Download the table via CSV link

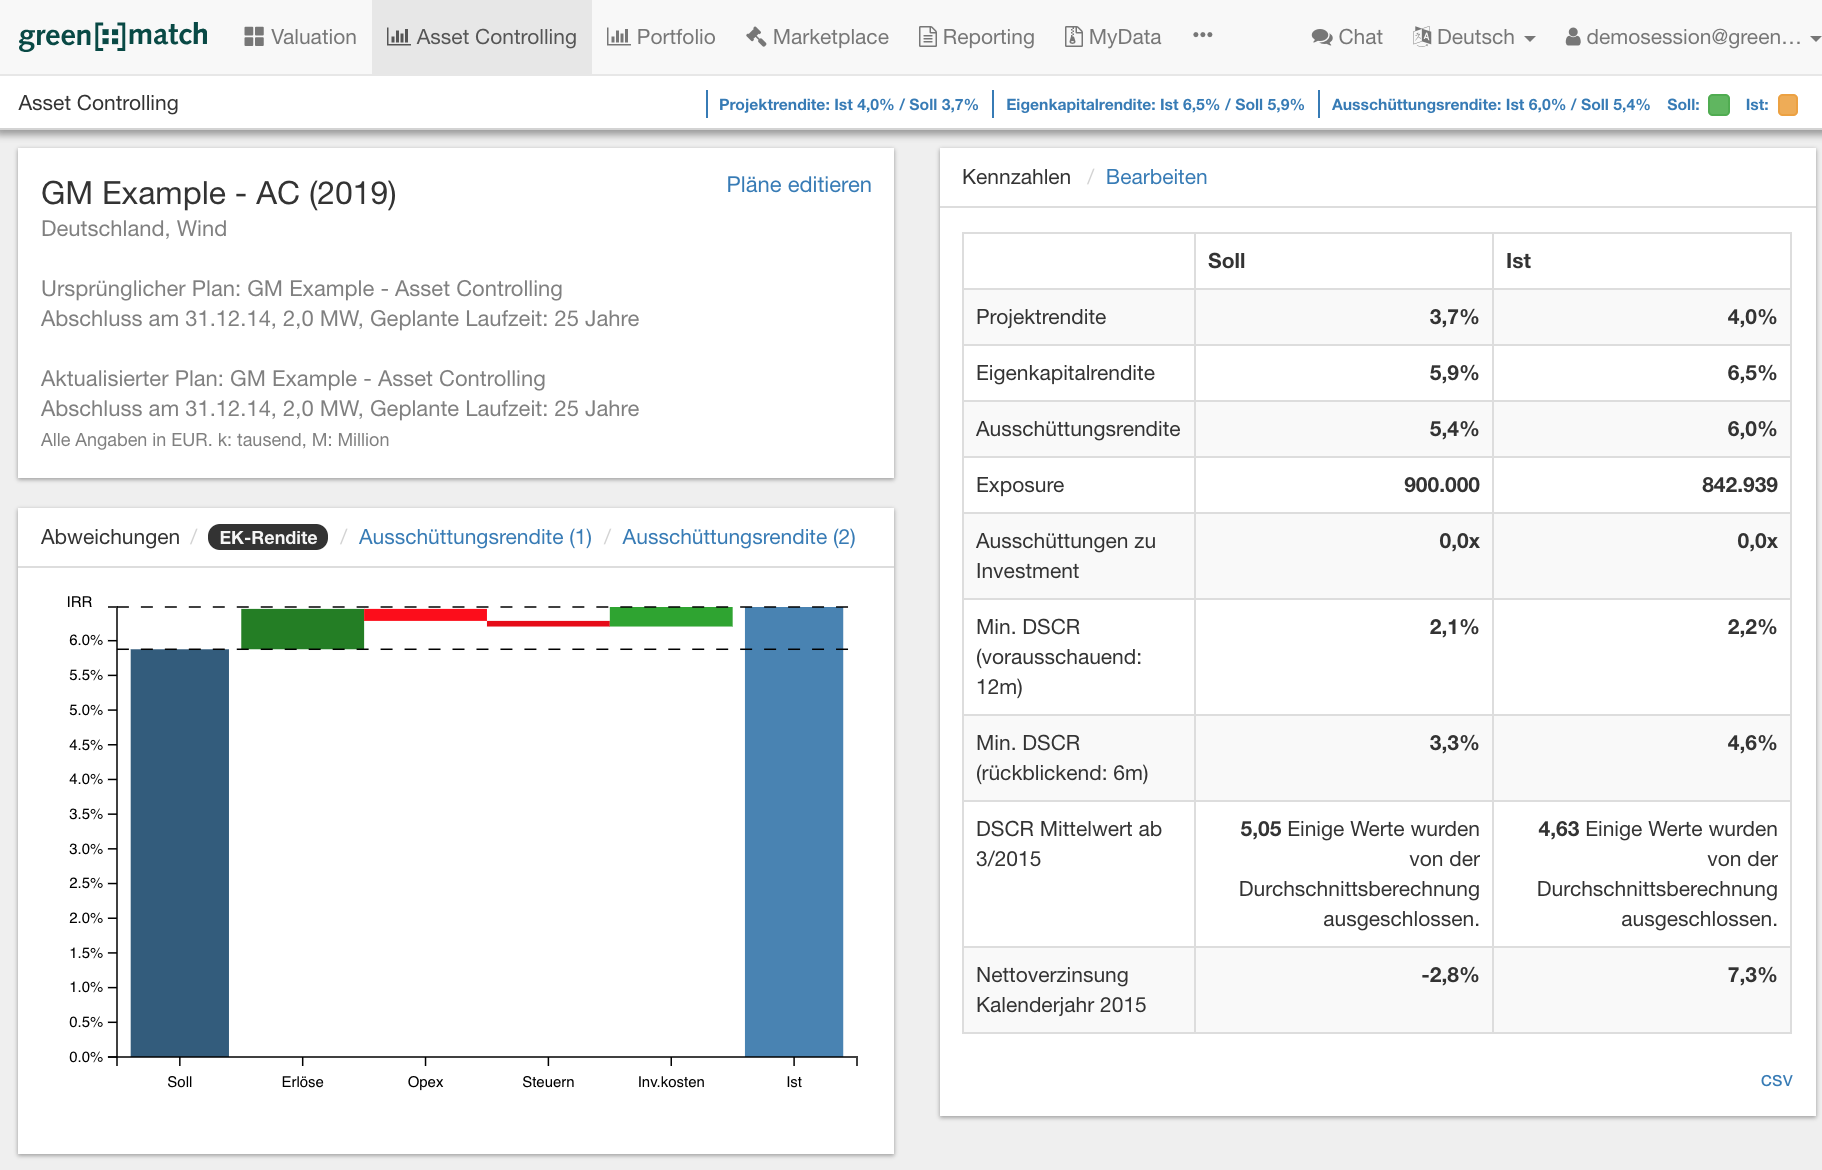click(x=1776, y=1080)
